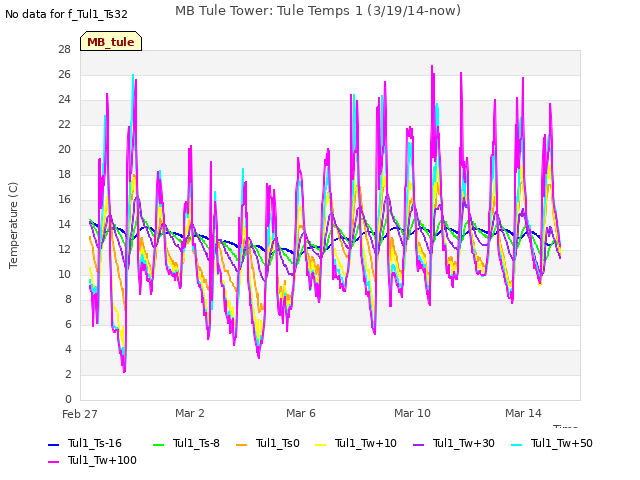
Task: Select the Tul1_Tw+30 legend label
Action: pos(464,444)
